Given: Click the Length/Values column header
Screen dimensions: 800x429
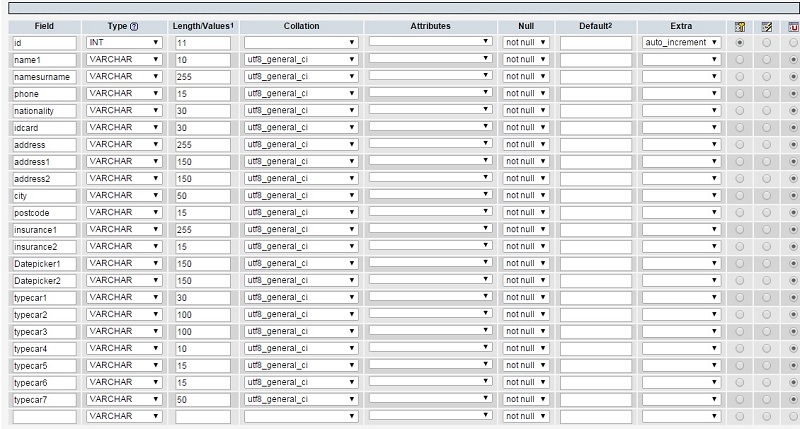Looking at the screenshot, I should pyautogui.click(x=203, y=26).
